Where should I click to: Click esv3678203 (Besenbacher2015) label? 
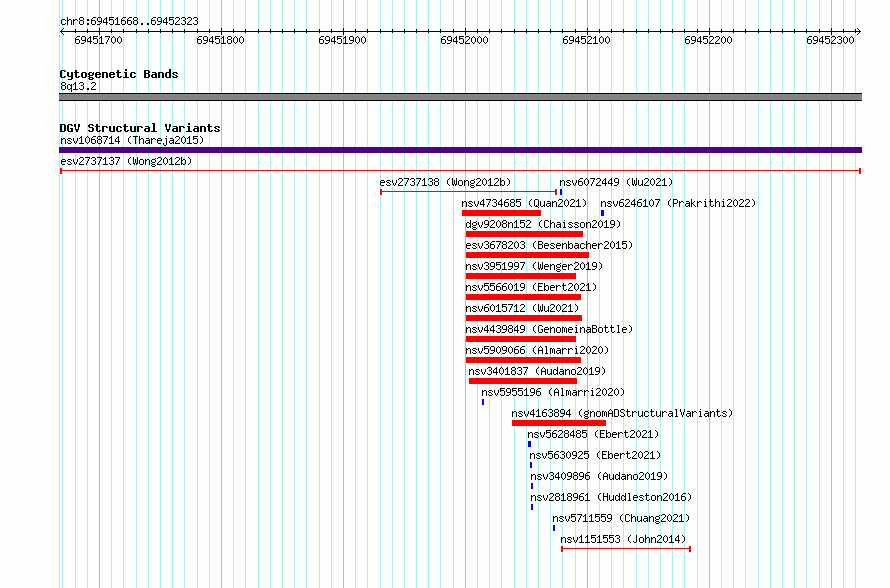549,245
